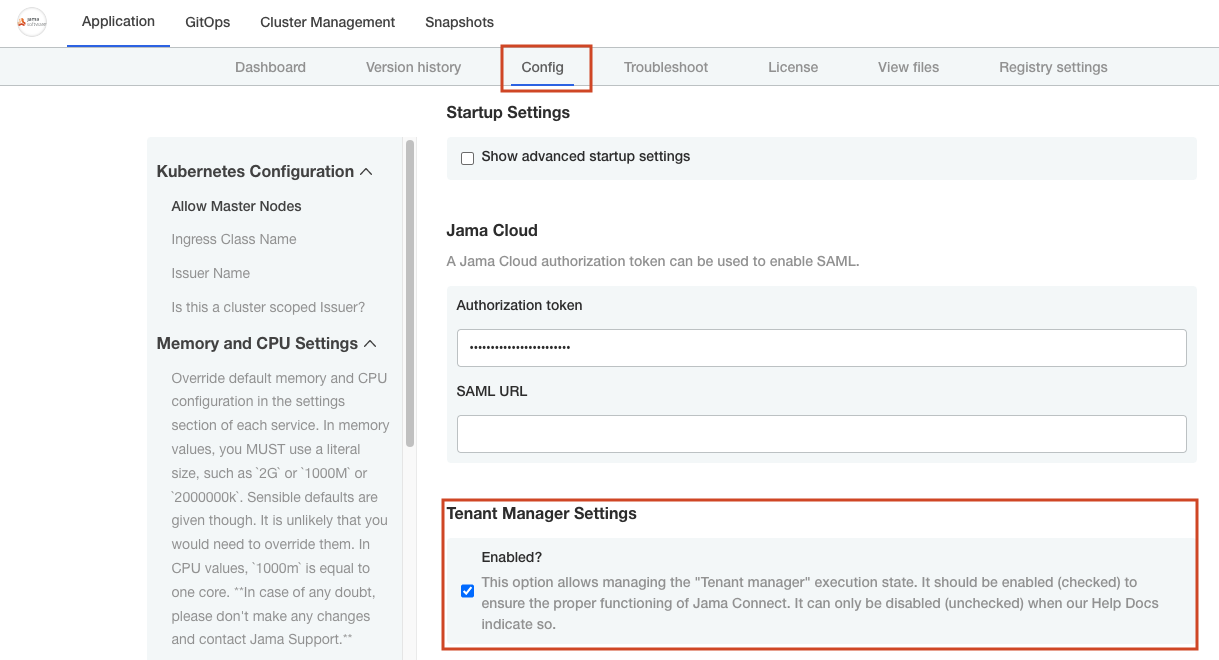Image resolution: width=1219 pixels, height=660 pixels.
Task: Open Version history sub-tab
Action: (x=413, y=67)
